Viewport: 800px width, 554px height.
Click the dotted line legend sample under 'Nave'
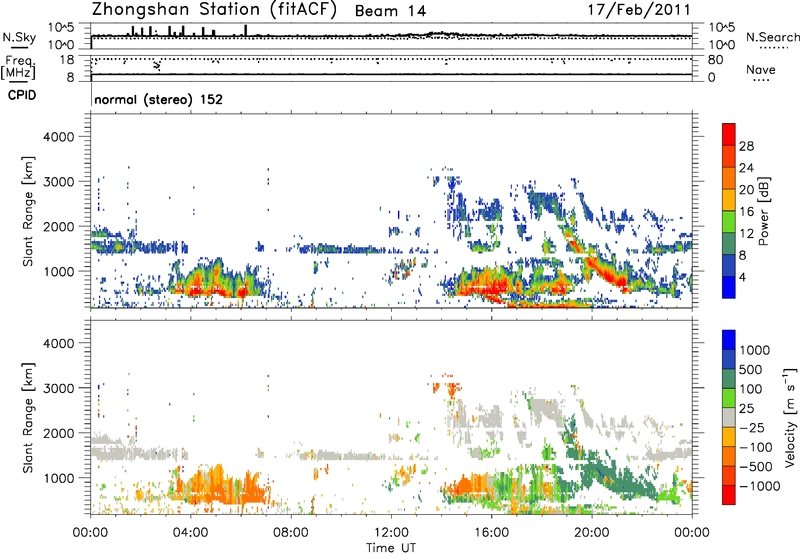point(762,81)
